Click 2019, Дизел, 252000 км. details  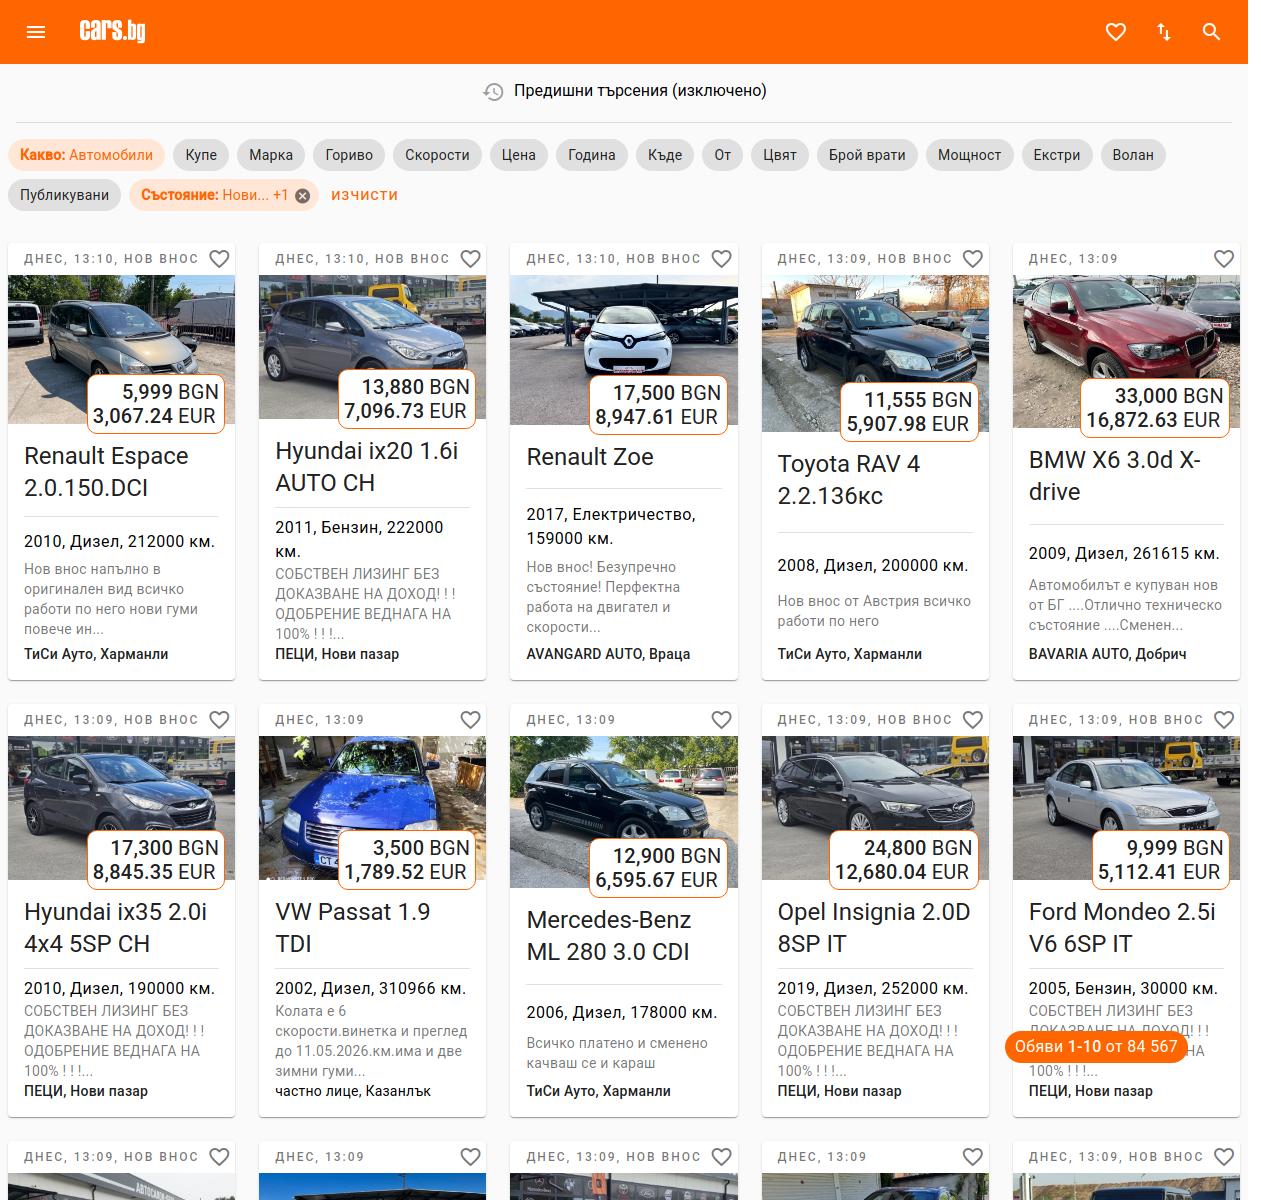coord(873,988)
